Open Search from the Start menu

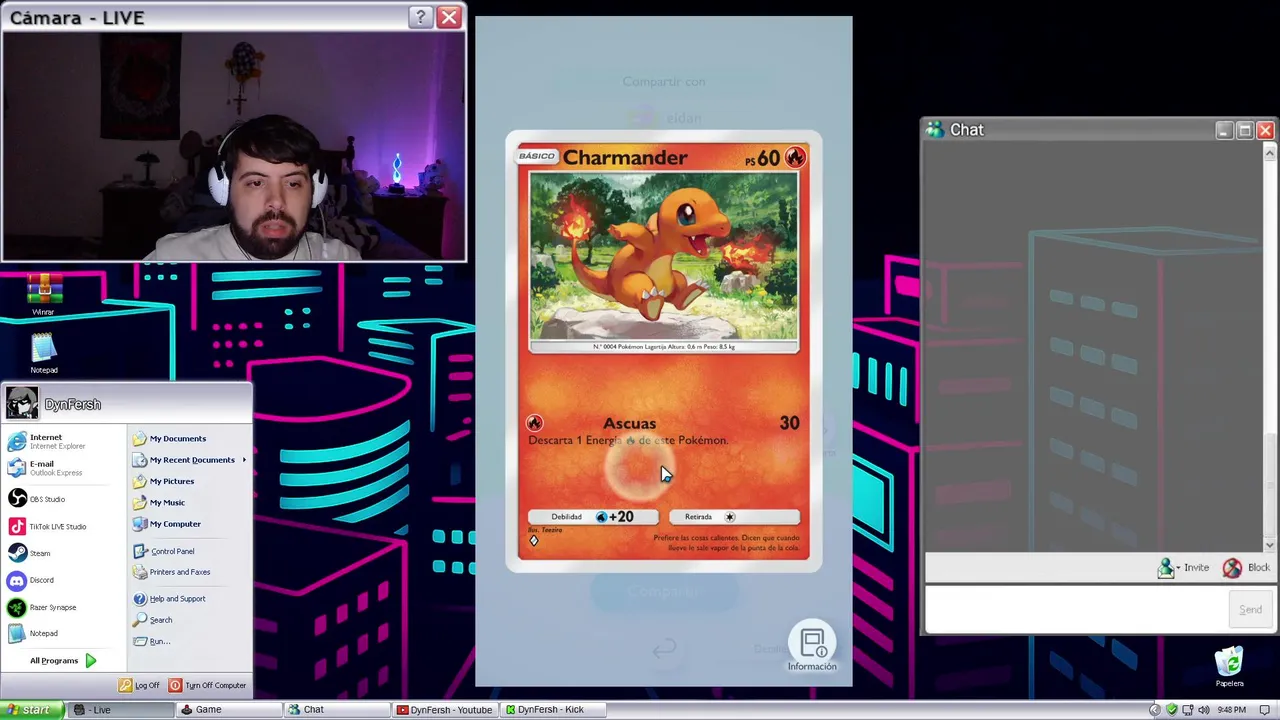coord(153,620)
